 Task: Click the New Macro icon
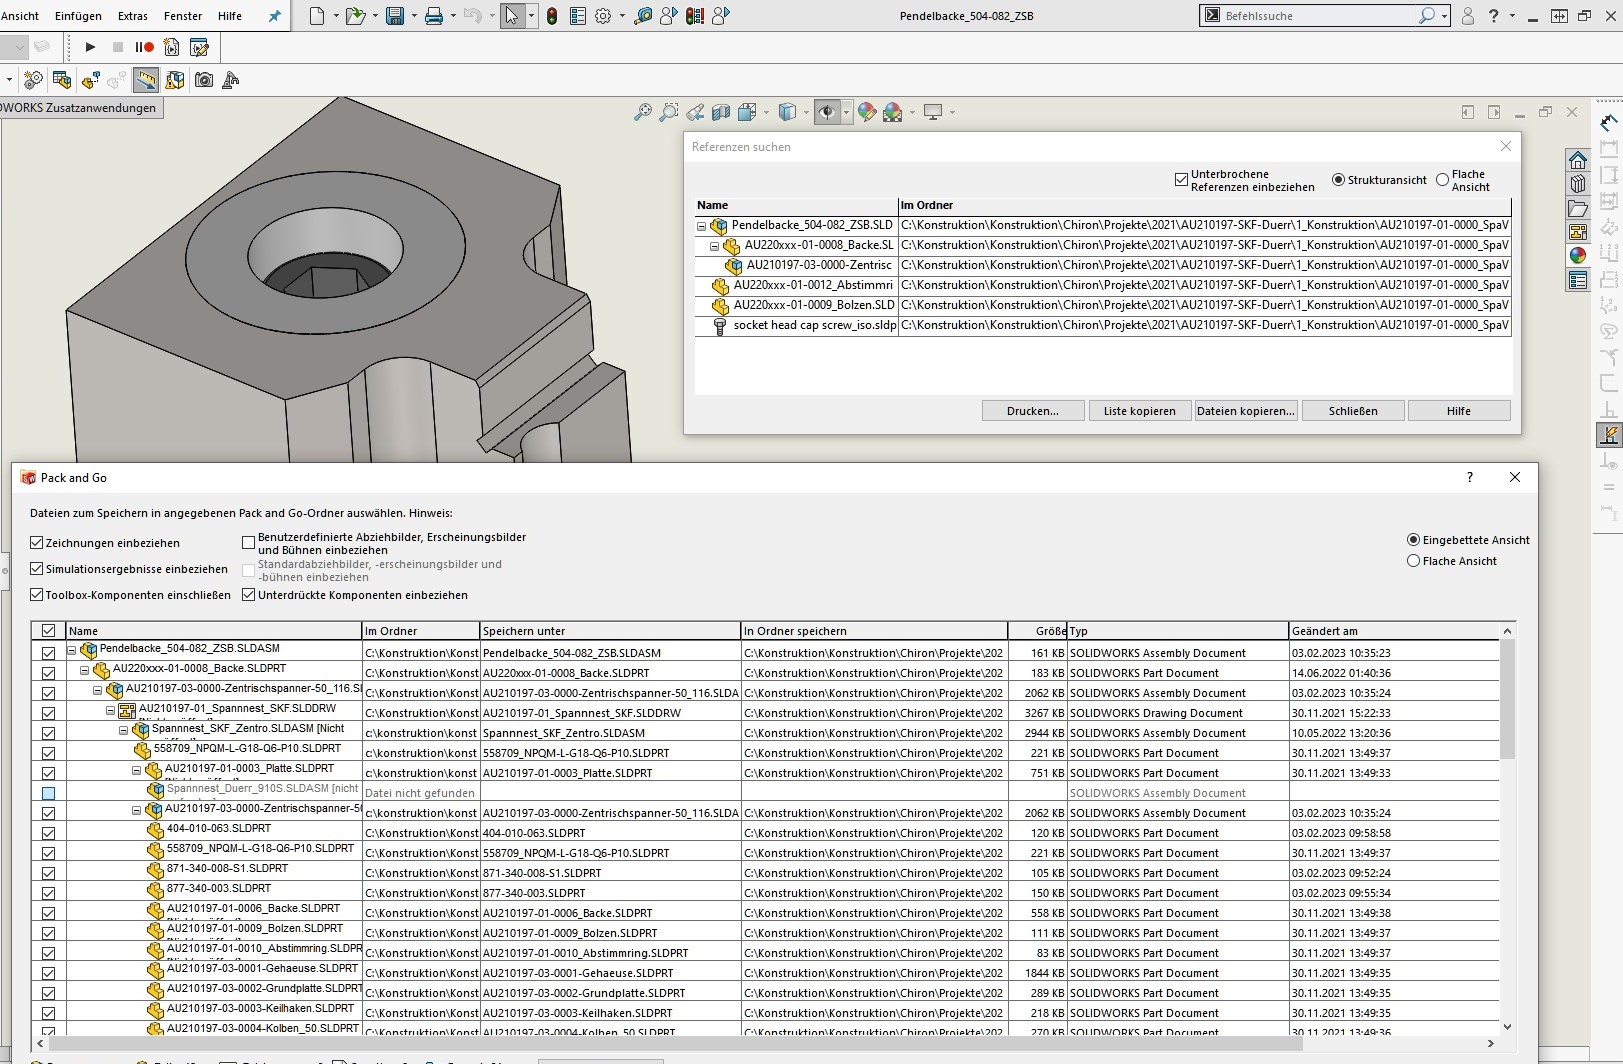(171, 47)
